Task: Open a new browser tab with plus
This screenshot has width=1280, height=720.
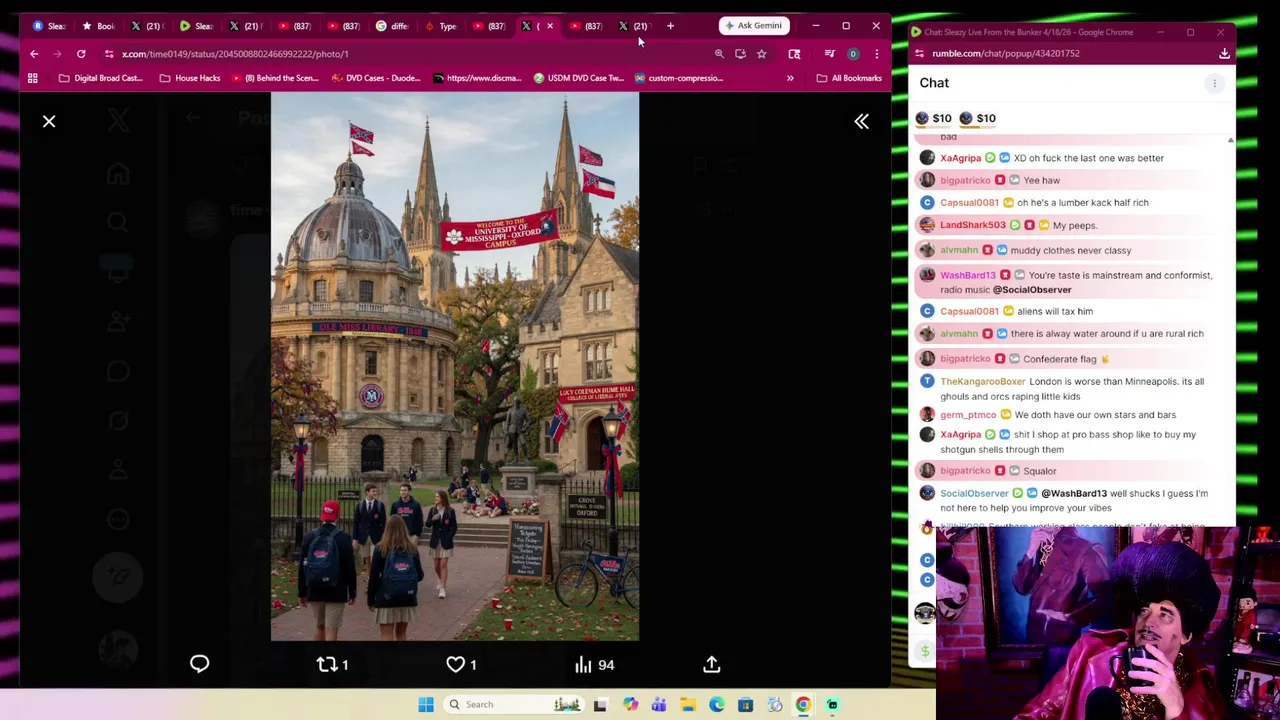Action: (670, 26)
